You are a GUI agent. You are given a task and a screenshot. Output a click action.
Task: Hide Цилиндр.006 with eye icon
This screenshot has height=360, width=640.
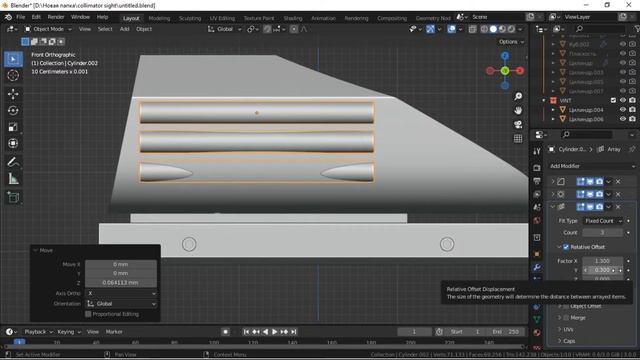623,119
